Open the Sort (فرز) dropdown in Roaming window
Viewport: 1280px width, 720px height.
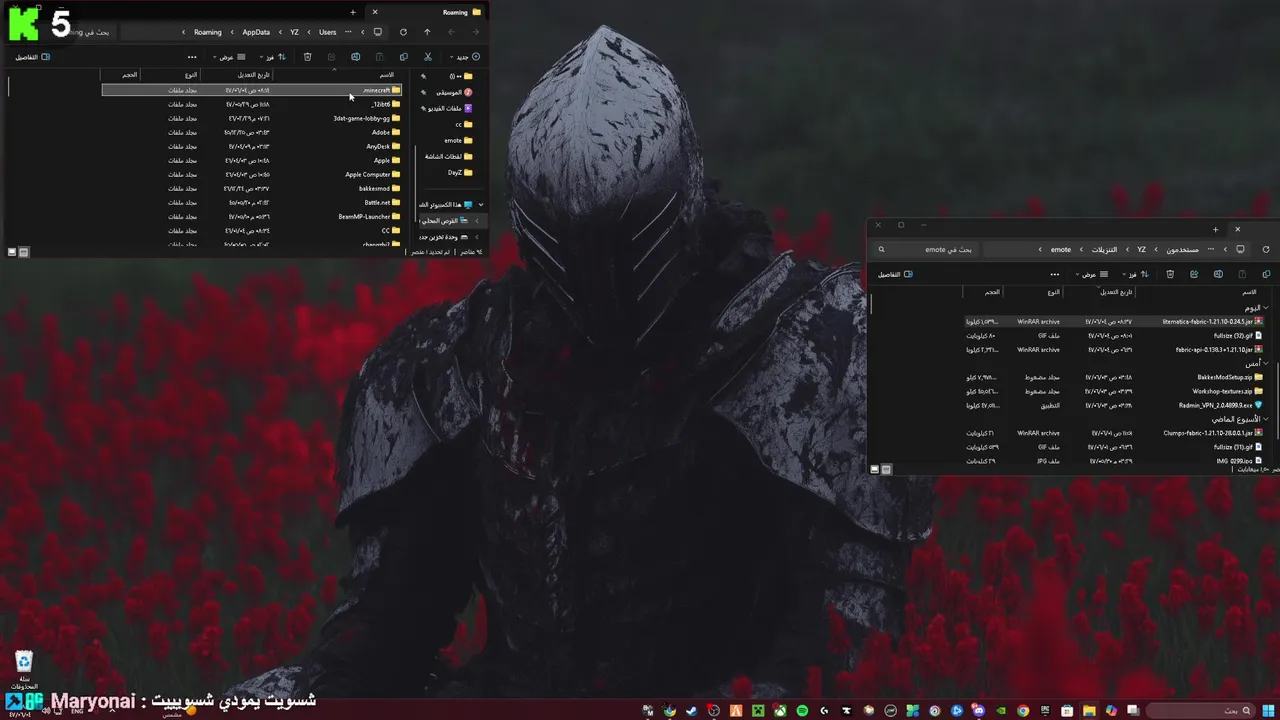coord(272,57)
